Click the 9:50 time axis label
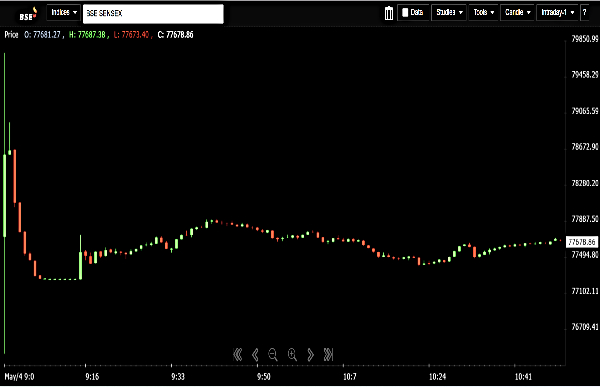The image size is (600, 388). coord(264,377)
